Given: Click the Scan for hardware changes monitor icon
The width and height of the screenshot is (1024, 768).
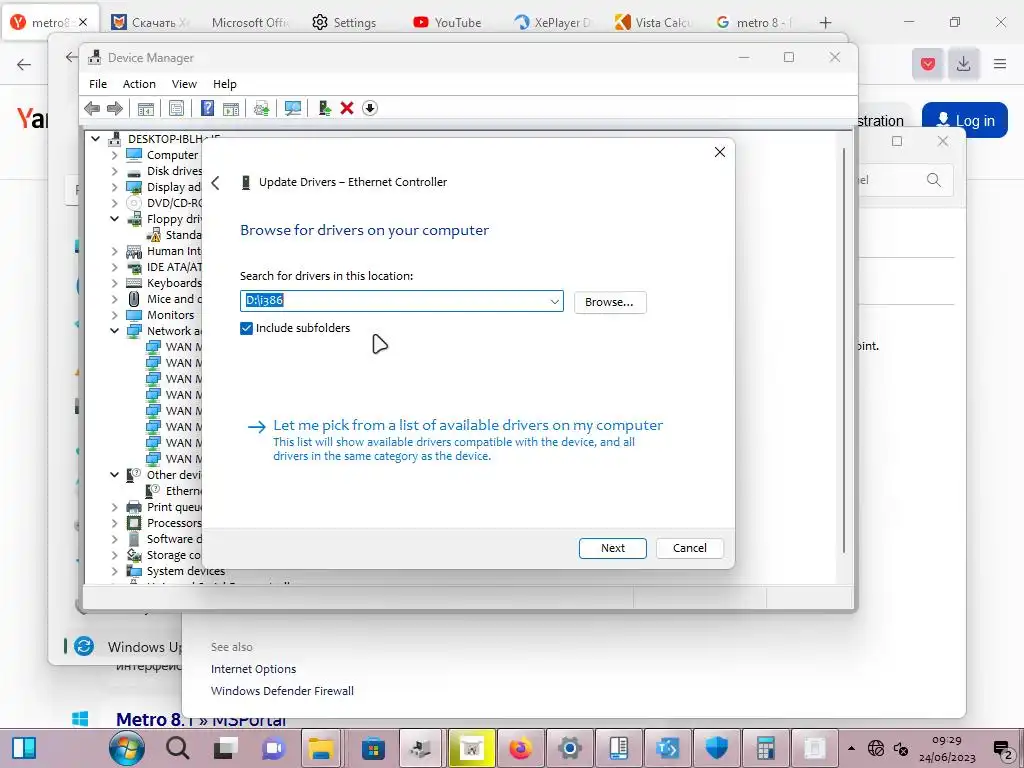Looking at the screenshot, I should click(293, 108).
